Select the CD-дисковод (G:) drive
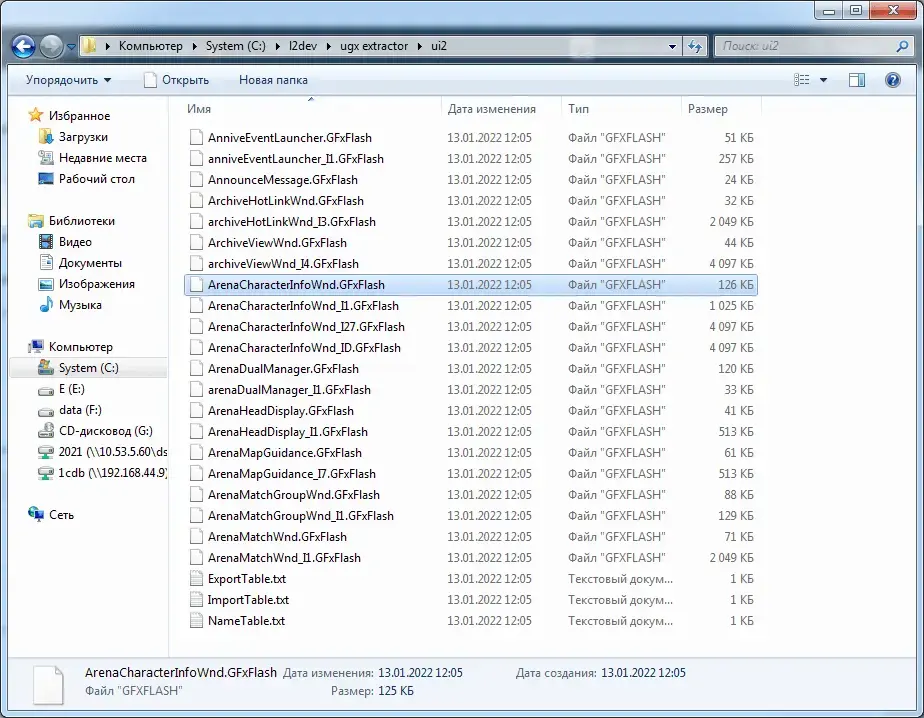 [x=105, y=431]
